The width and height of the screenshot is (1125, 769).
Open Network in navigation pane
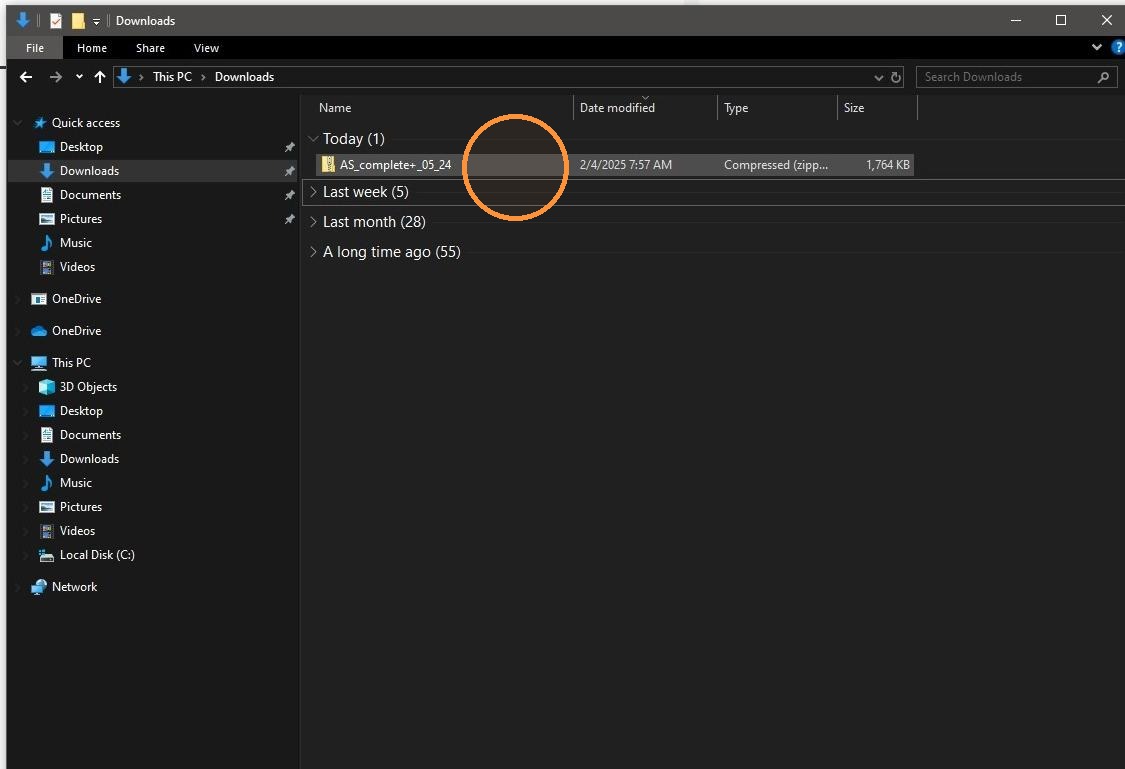tap(74, 587)
